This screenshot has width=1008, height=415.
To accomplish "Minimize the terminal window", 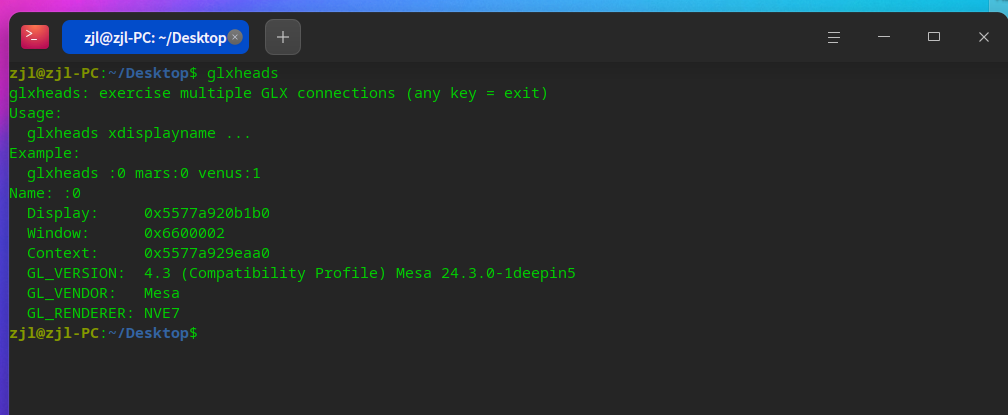I will [884, 37].
